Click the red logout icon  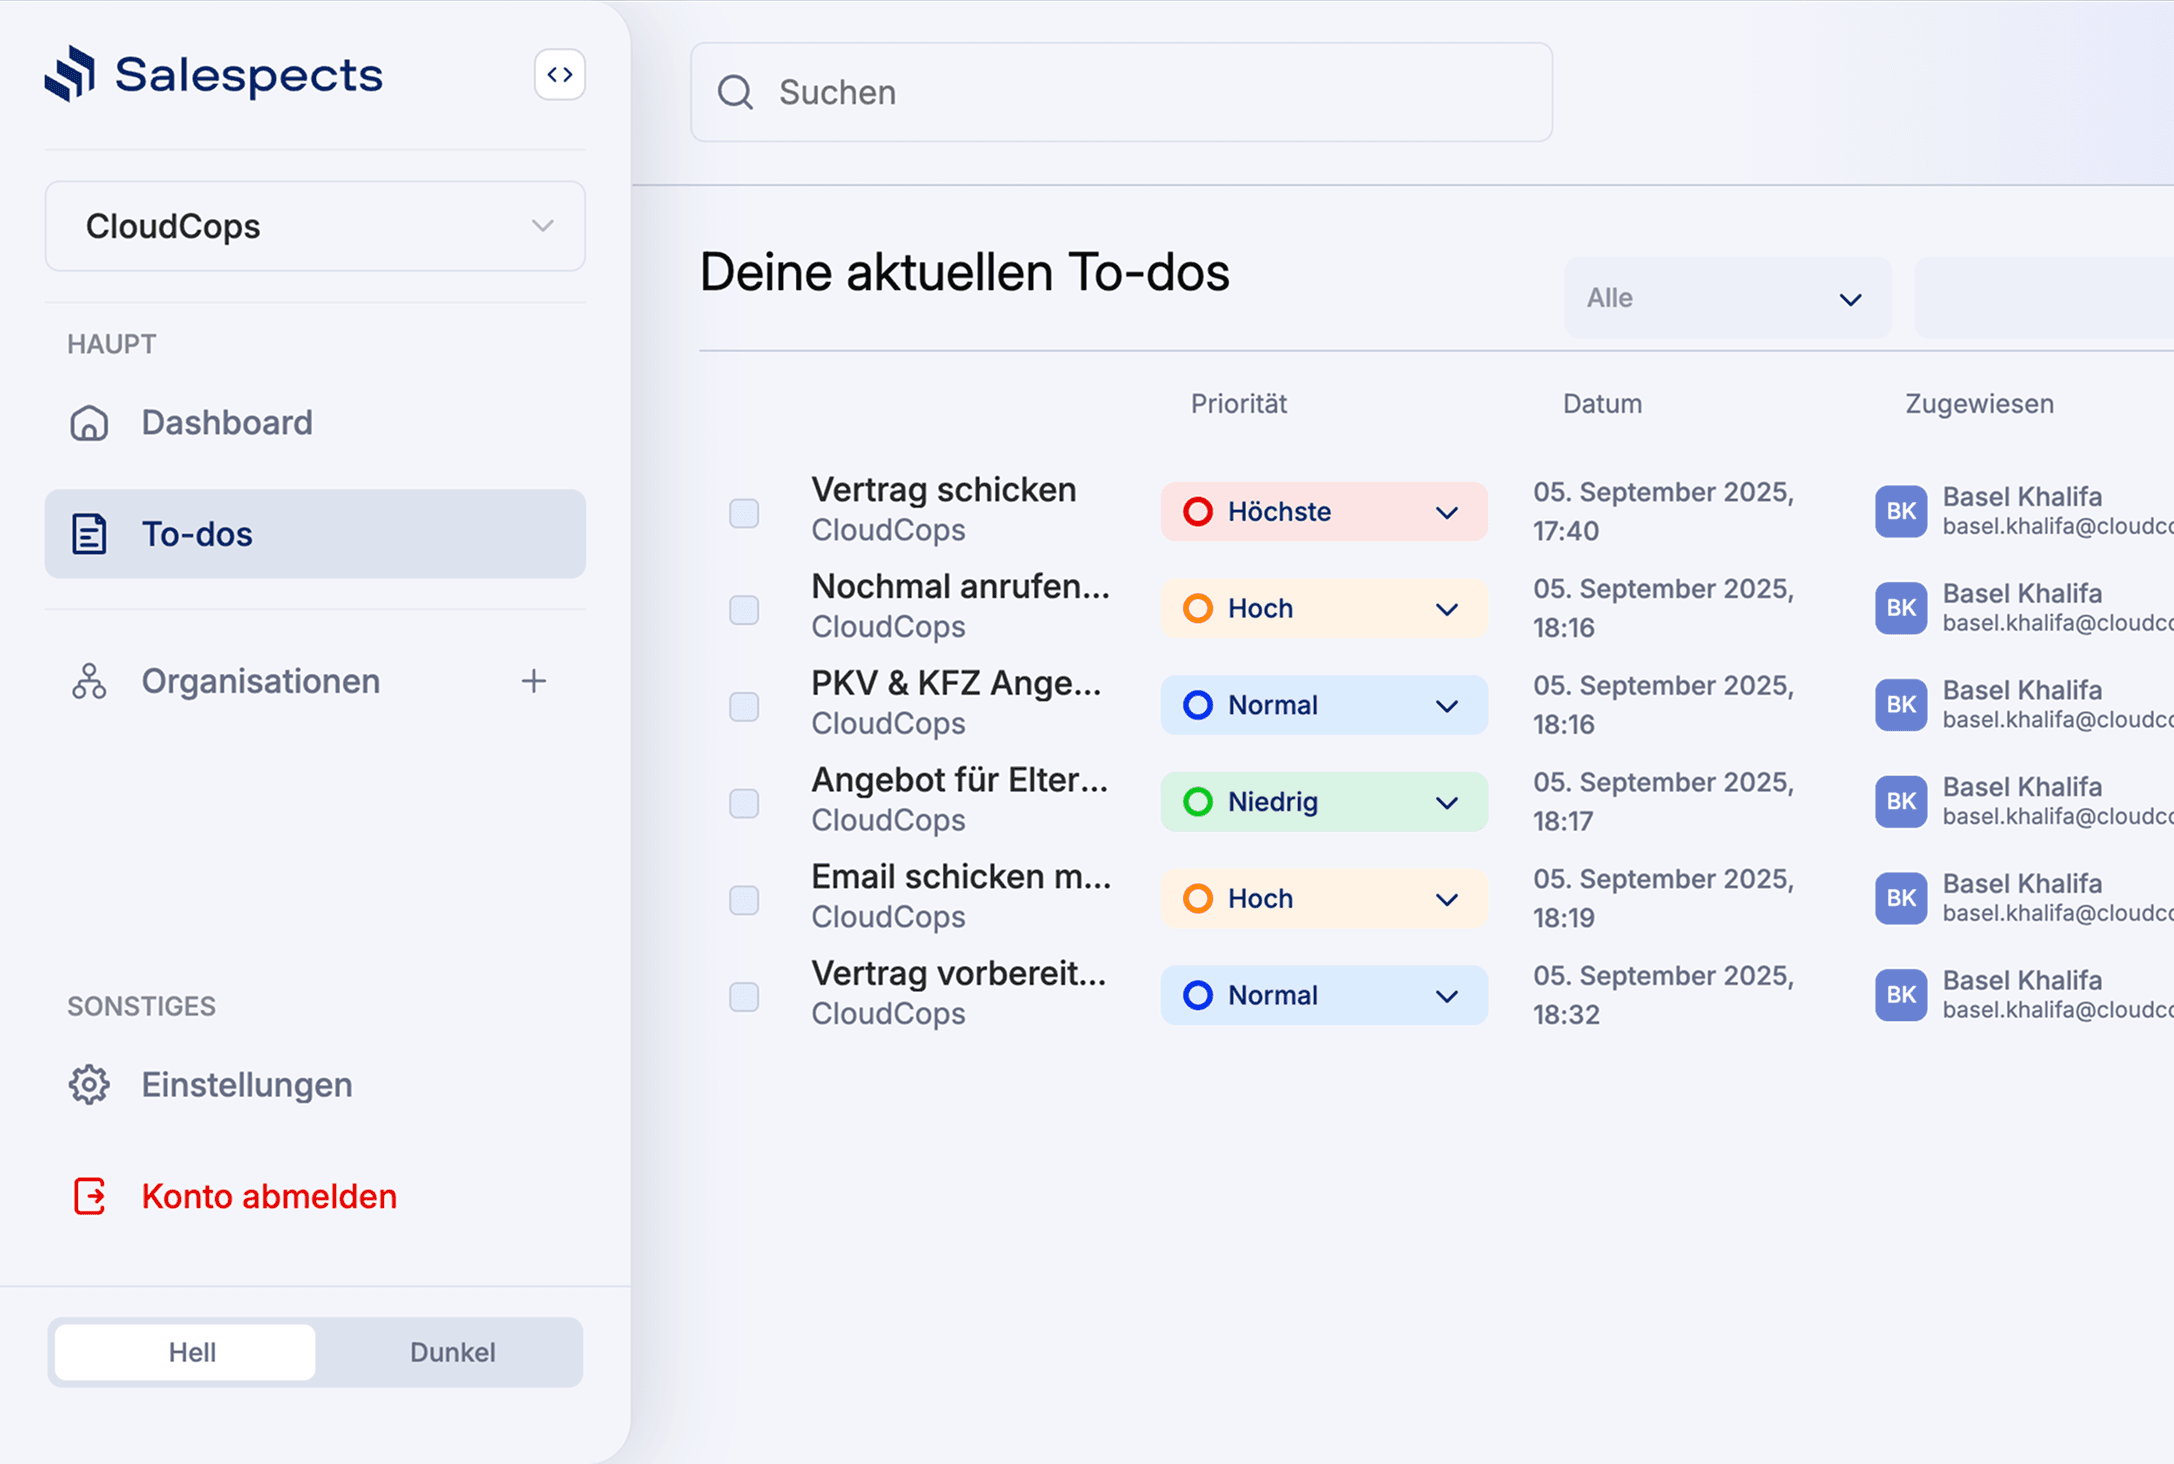click(89, 1196)
